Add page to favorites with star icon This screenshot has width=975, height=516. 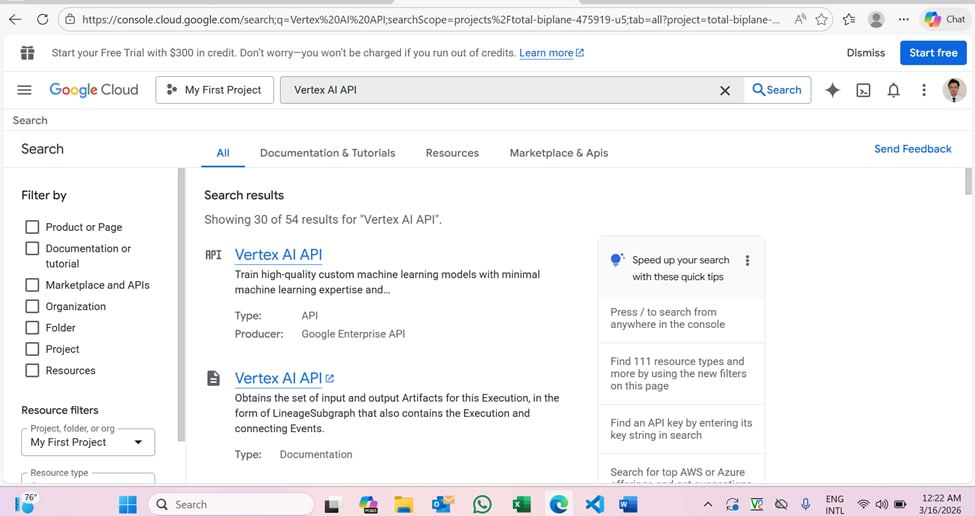click(x=821, y=19)
